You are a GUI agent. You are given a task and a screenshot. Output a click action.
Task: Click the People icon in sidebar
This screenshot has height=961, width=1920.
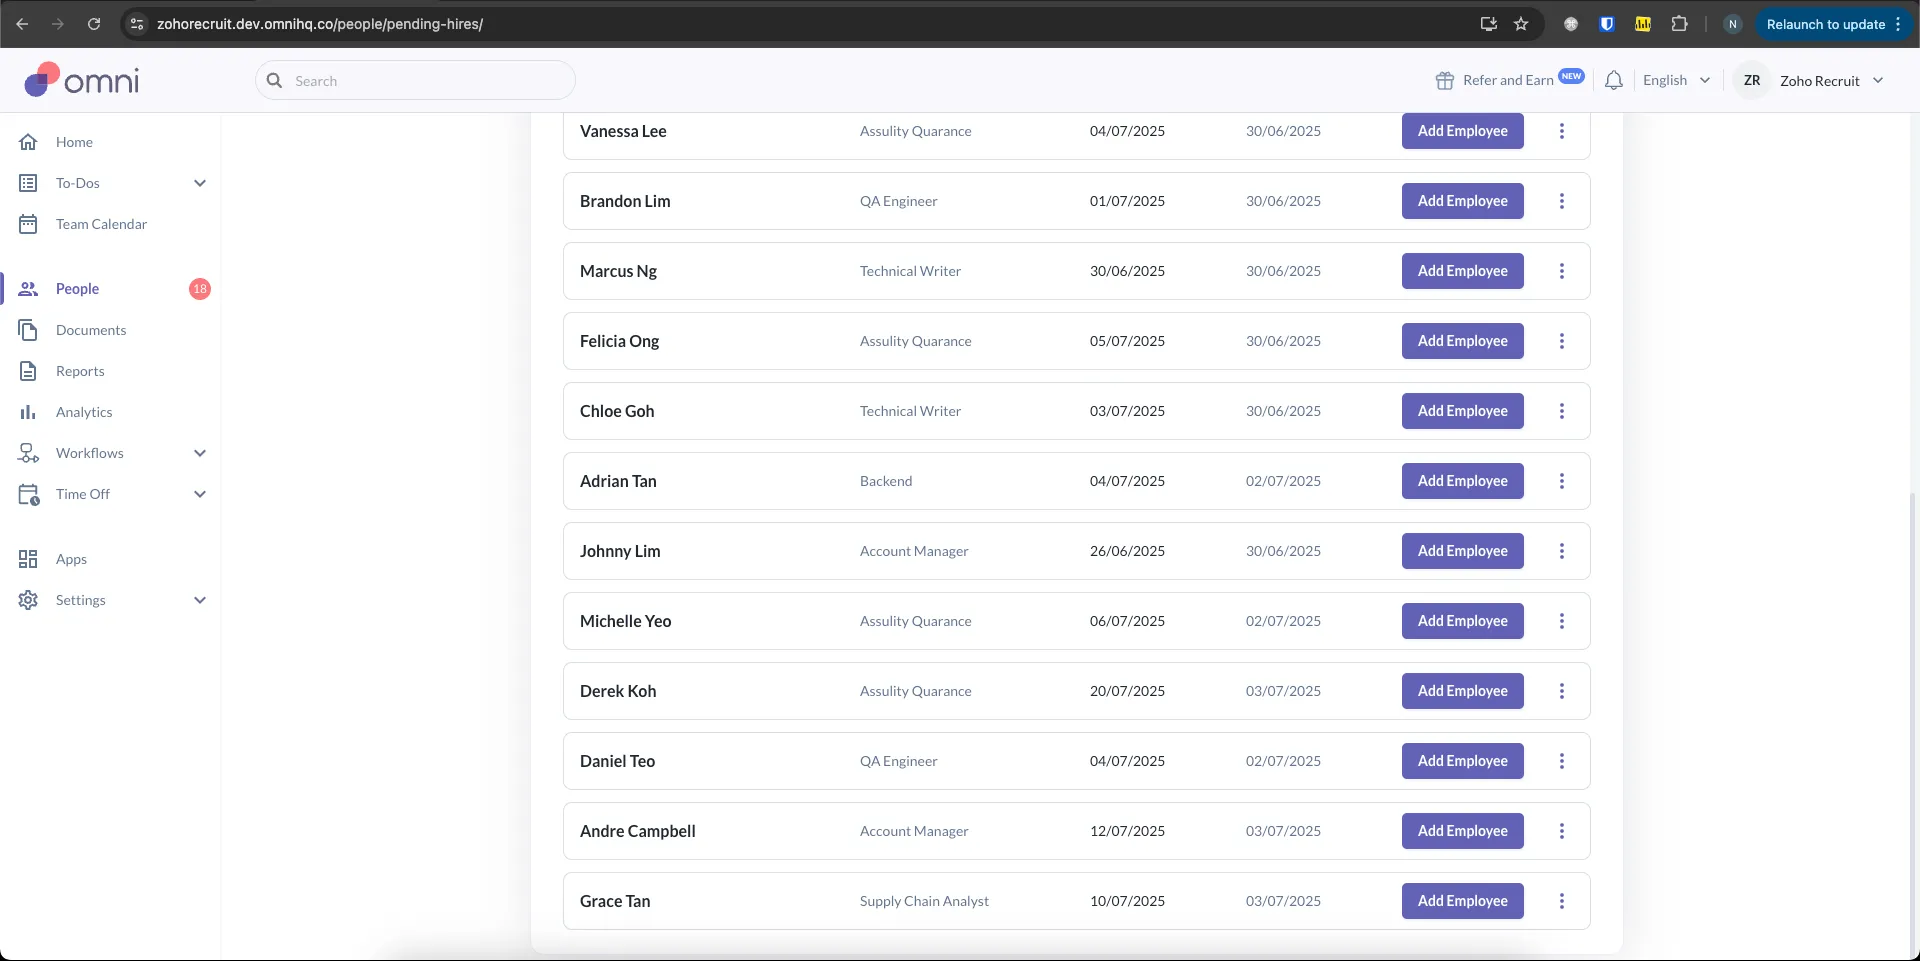pyautogui.click(x=28, y=289)
